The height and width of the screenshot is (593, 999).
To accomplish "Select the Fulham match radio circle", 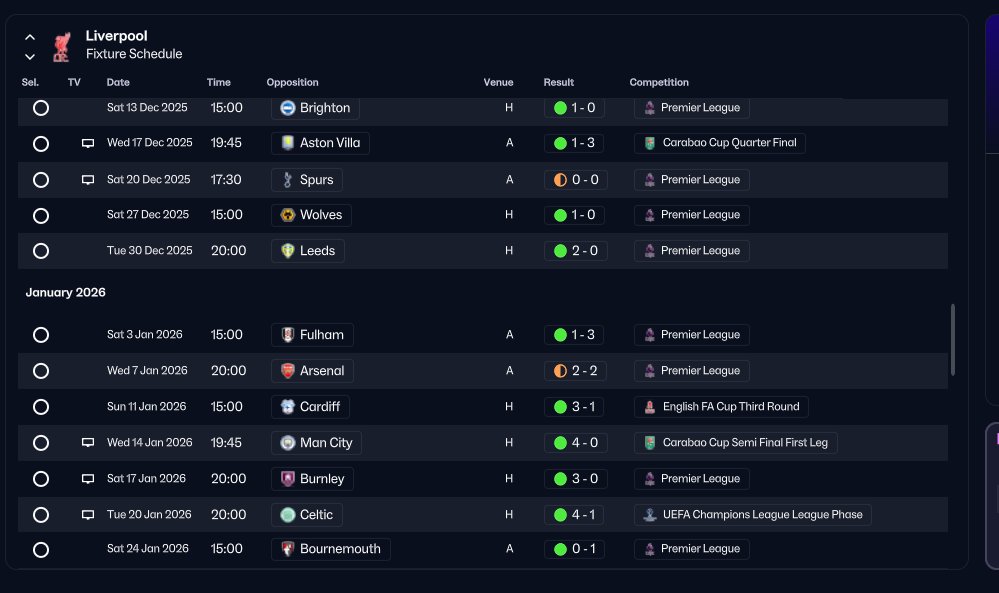I will [41, 335].
